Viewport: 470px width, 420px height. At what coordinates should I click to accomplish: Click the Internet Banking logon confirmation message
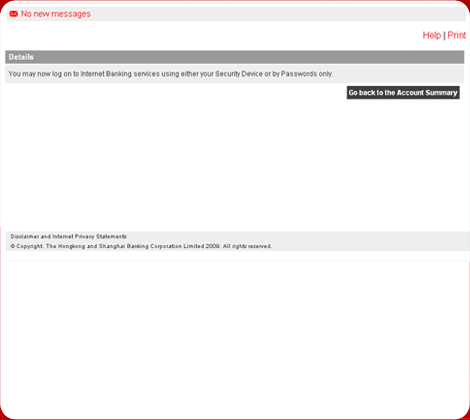pos(171,74)
